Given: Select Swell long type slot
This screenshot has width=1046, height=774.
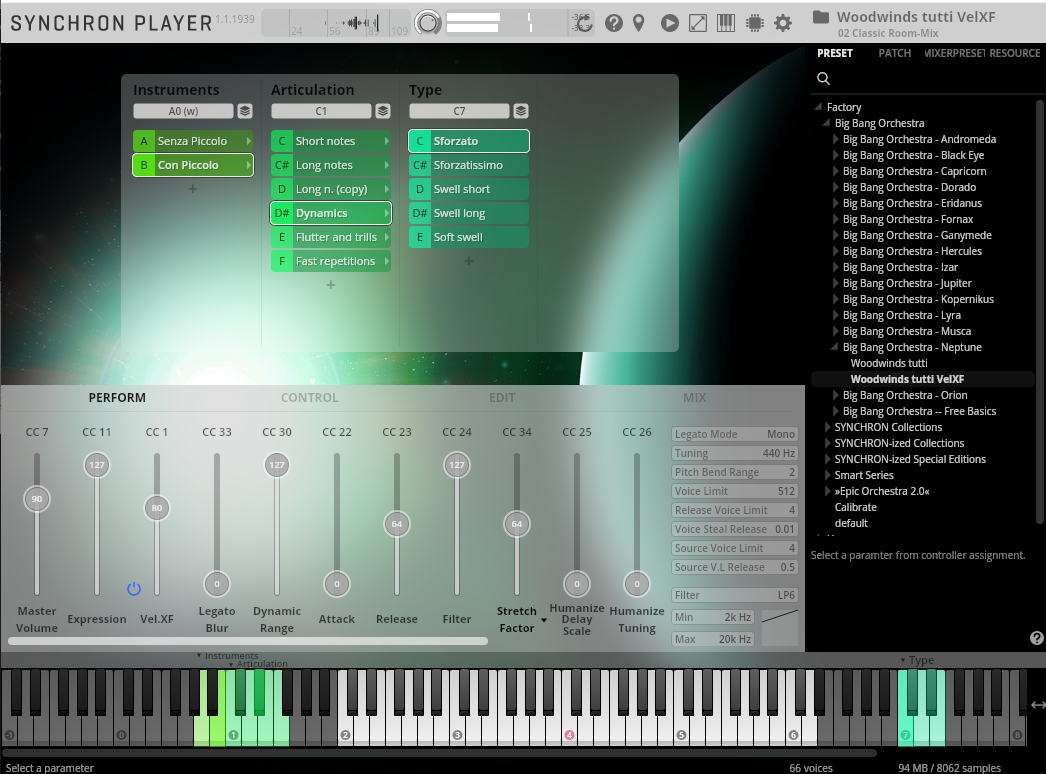Looking at the screenshot, I should [x=469, y=213].
